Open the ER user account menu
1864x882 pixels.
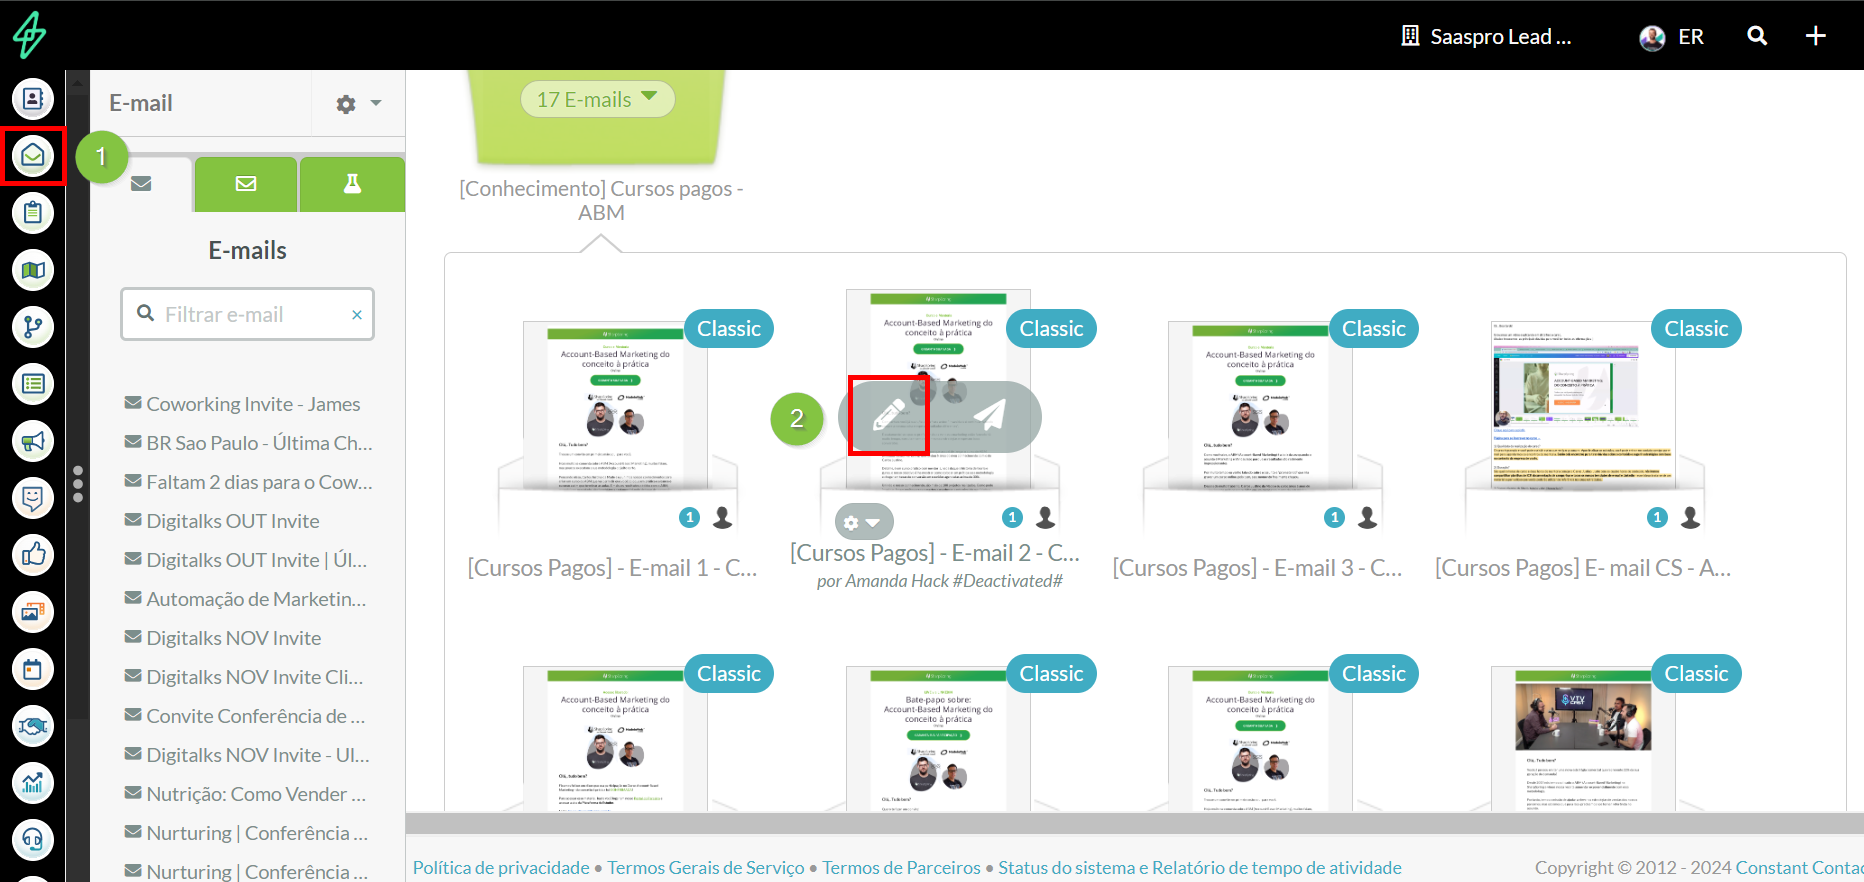pos(1672,37)
